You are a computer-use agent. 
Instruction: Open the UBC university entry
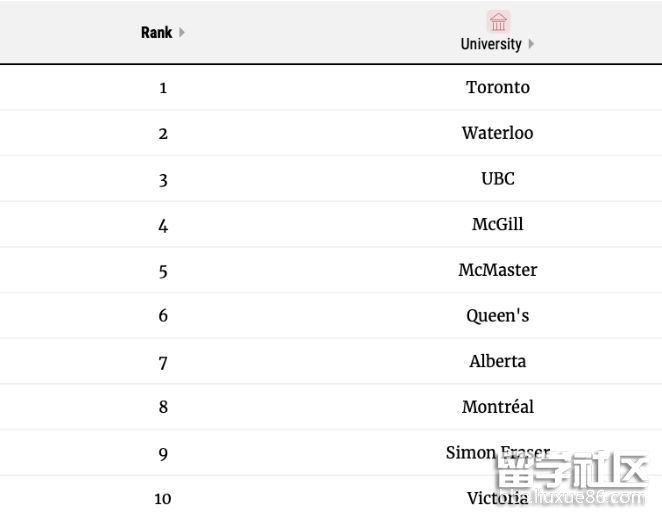498,179
